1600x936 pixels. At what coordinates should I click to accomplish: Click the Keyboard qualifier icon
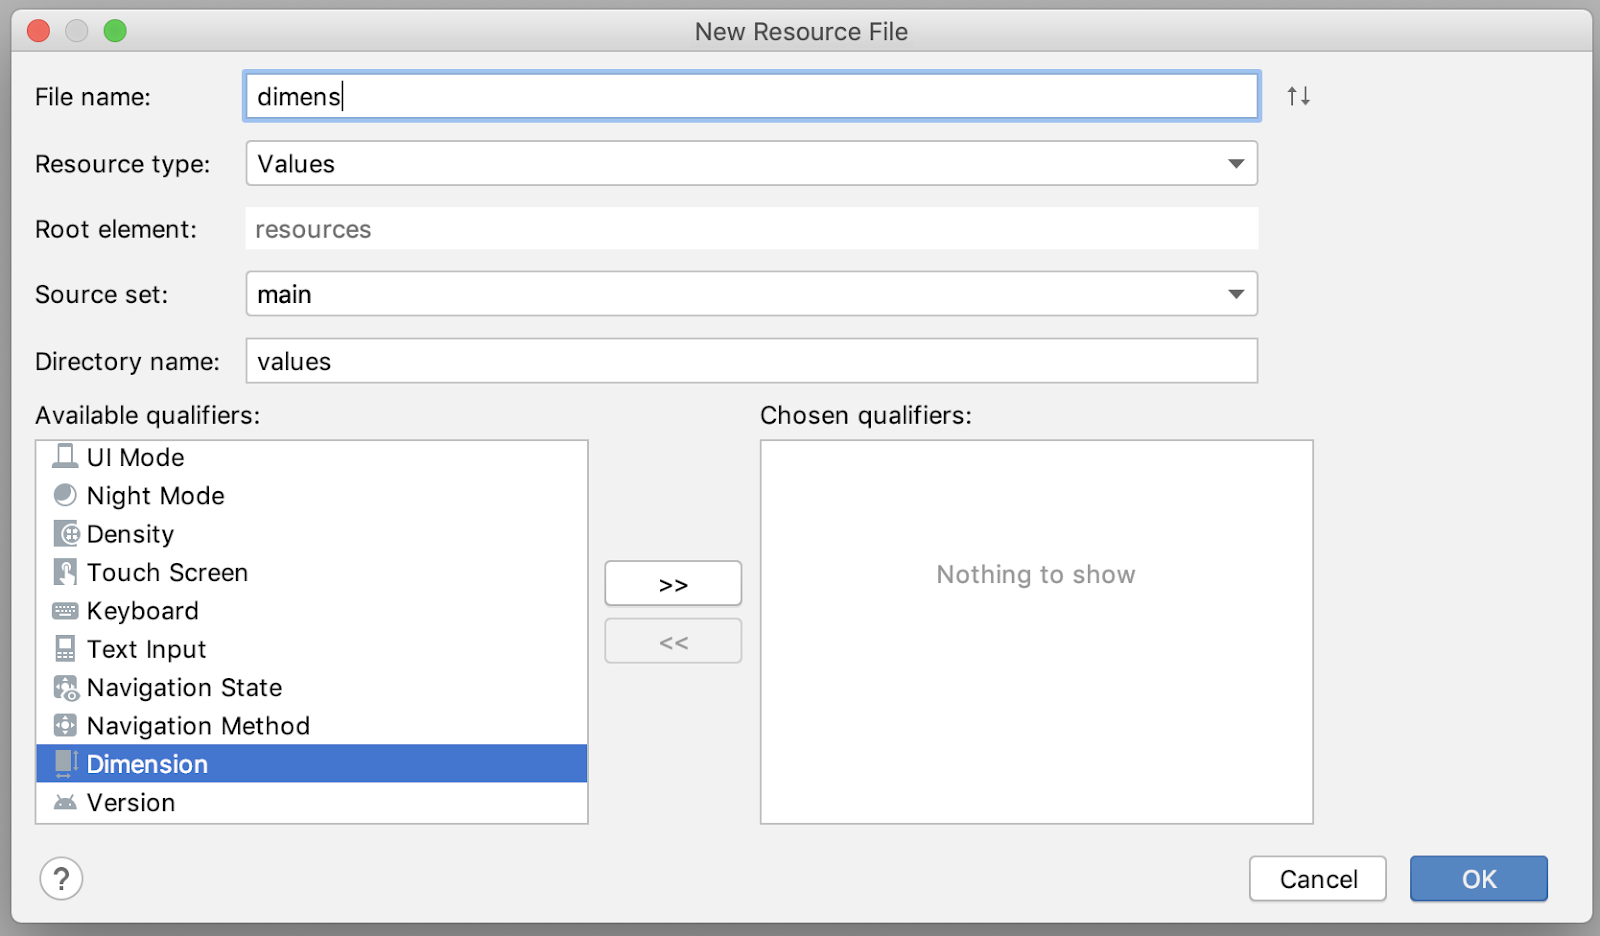pyautogui.click(x=65, y=611)
